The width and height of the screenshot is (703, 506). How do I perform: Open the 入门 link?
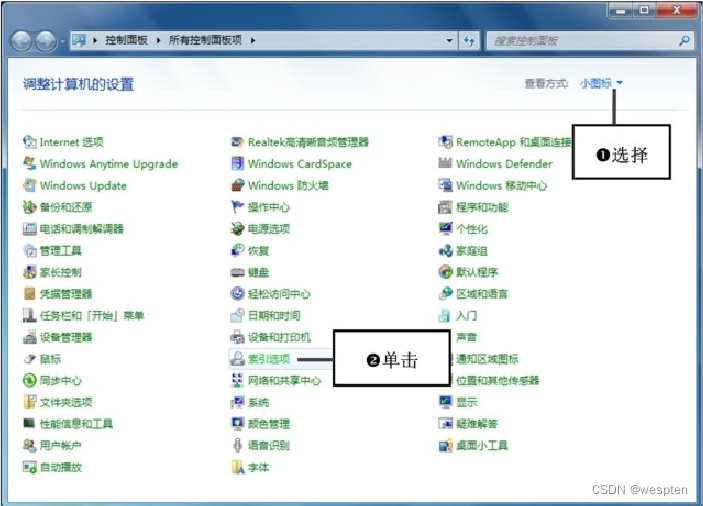(466, 316)
